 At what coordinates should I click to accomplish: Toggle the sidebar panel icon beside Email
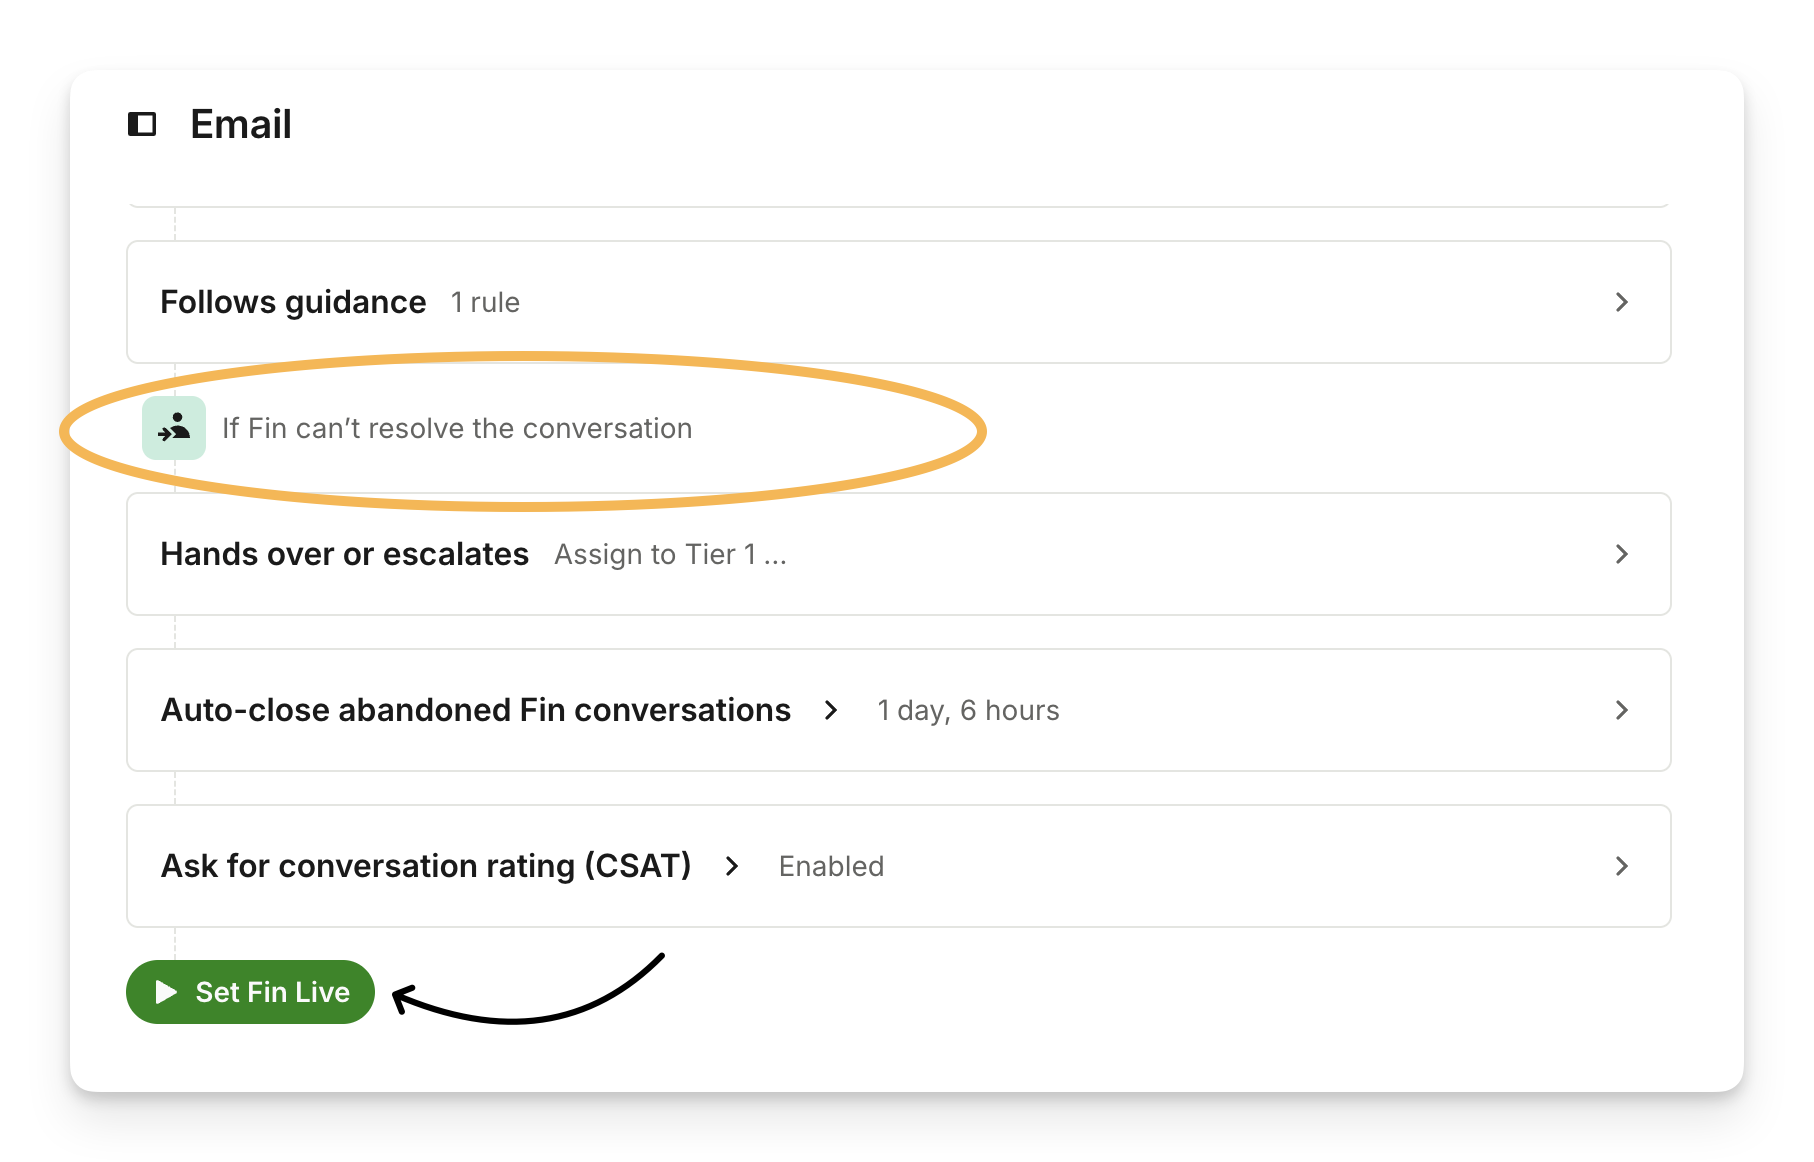[142, 124]
